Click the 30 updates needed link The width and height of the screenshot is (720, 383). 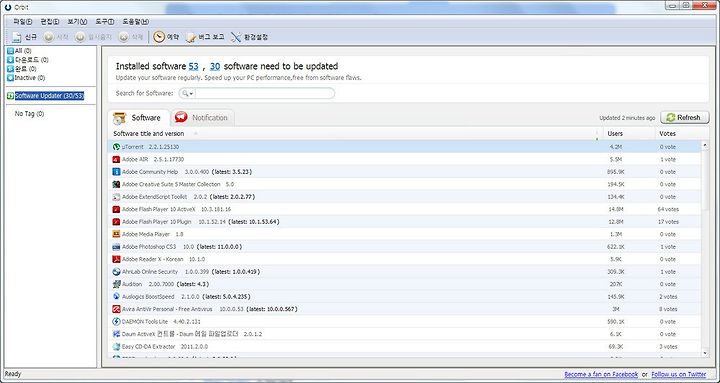(x=215, y=67)
